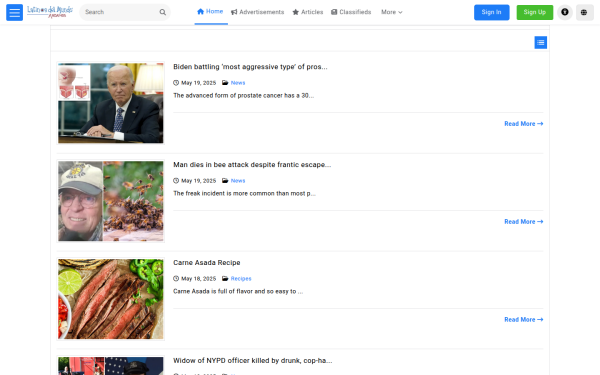Open 'Biden battling most aggressive type' headline

tap(250, 67)
